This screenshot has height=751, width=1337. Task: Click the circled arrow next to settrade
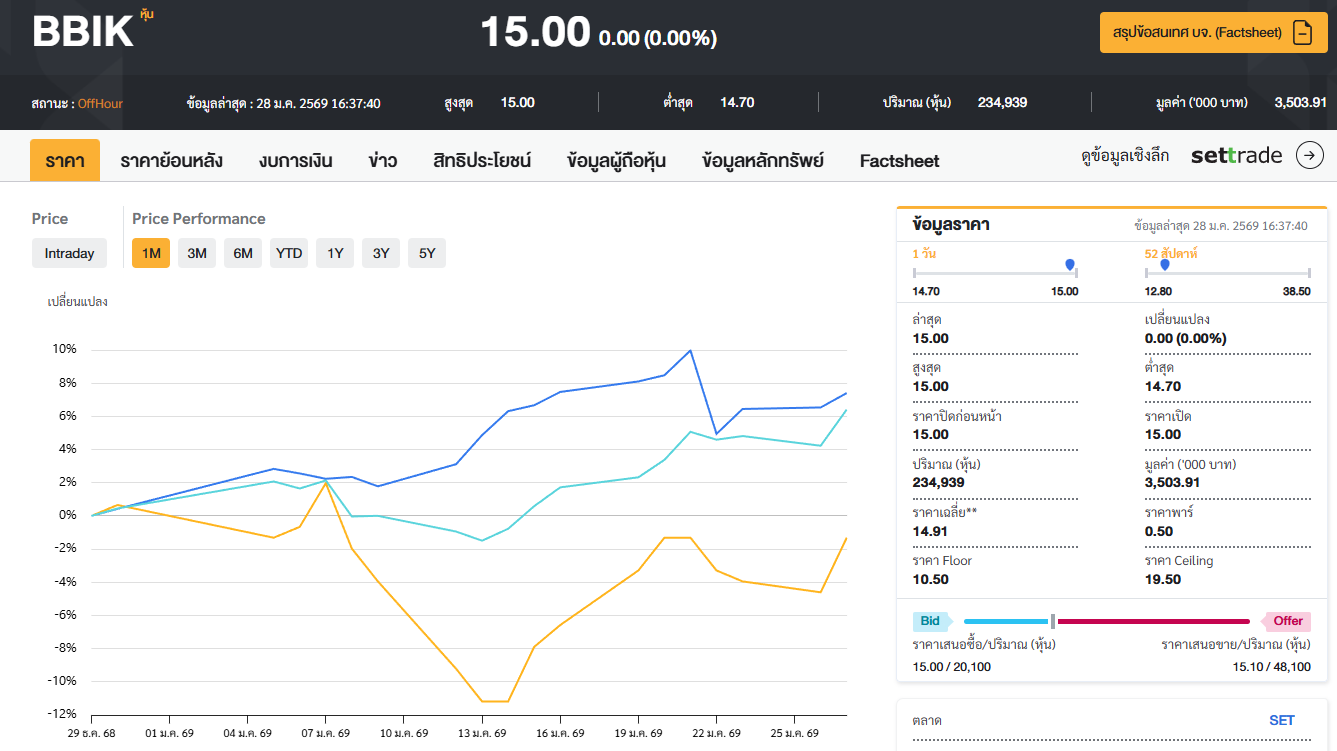coord(1309,155)
